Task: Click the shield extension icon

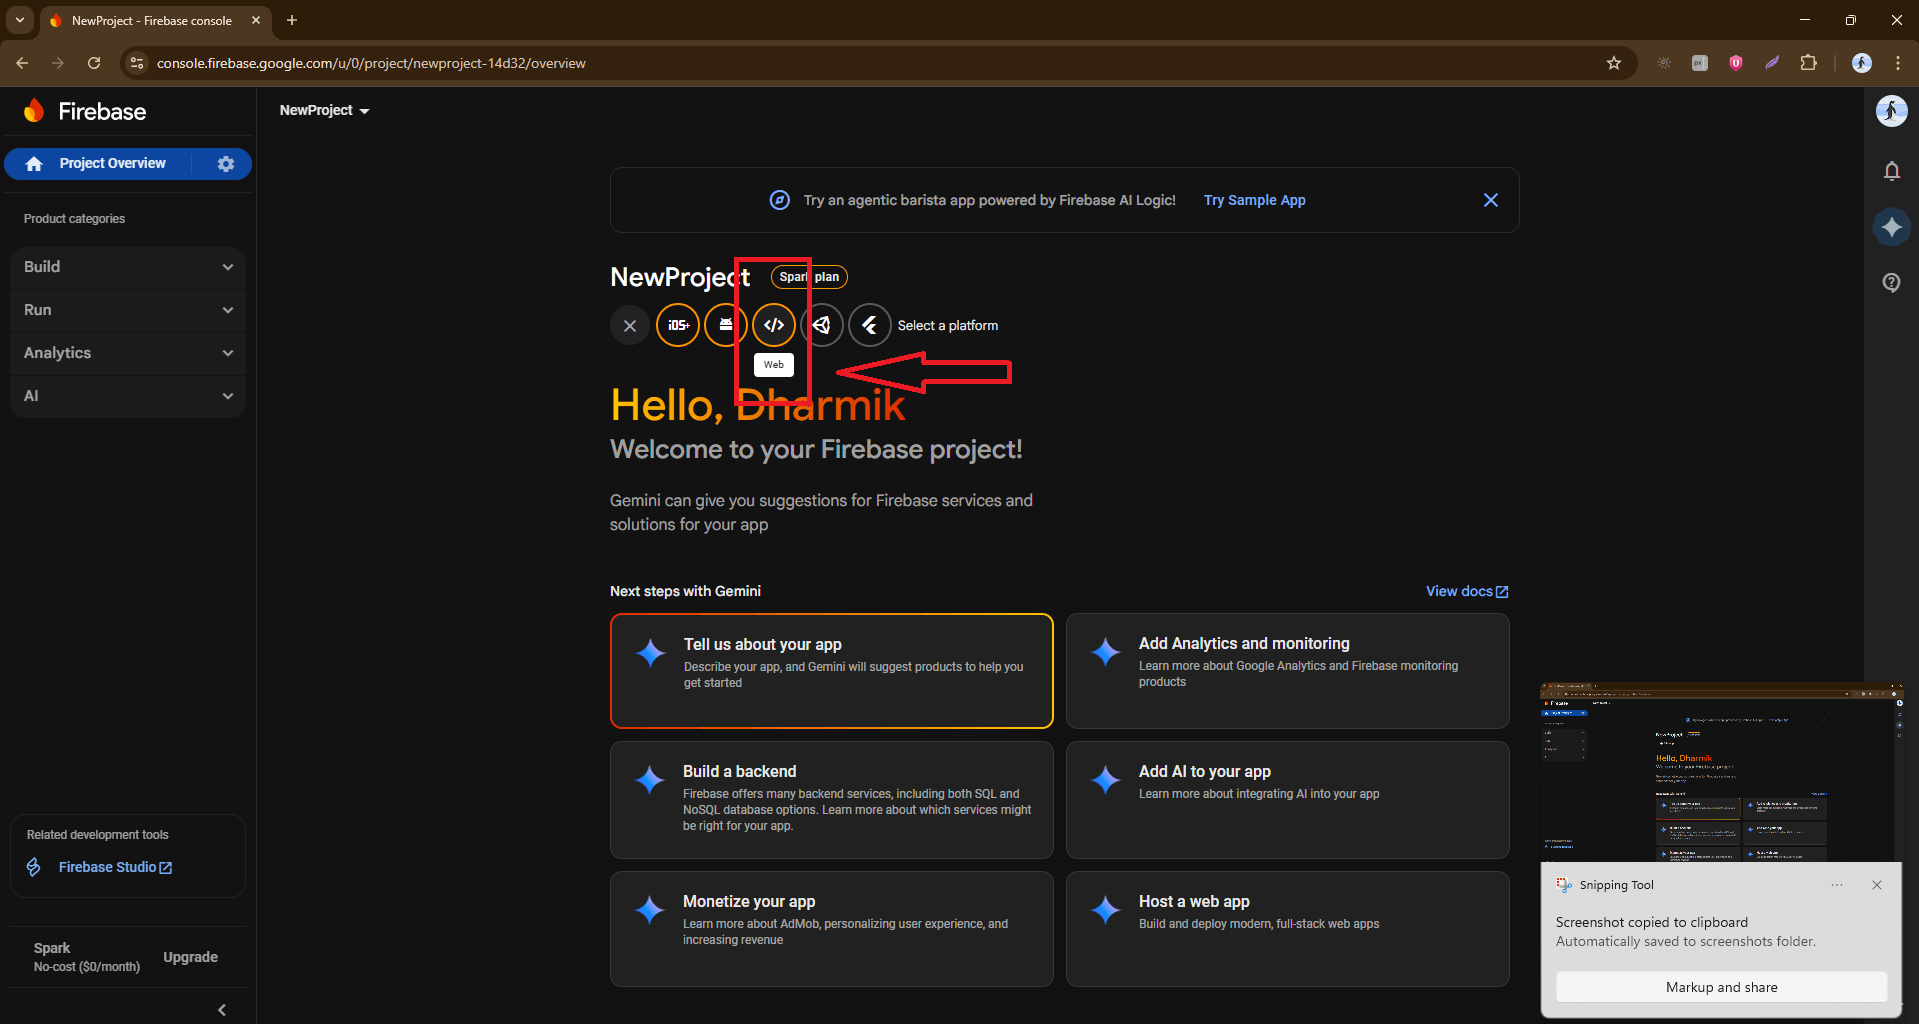Action: (1736, 63)
